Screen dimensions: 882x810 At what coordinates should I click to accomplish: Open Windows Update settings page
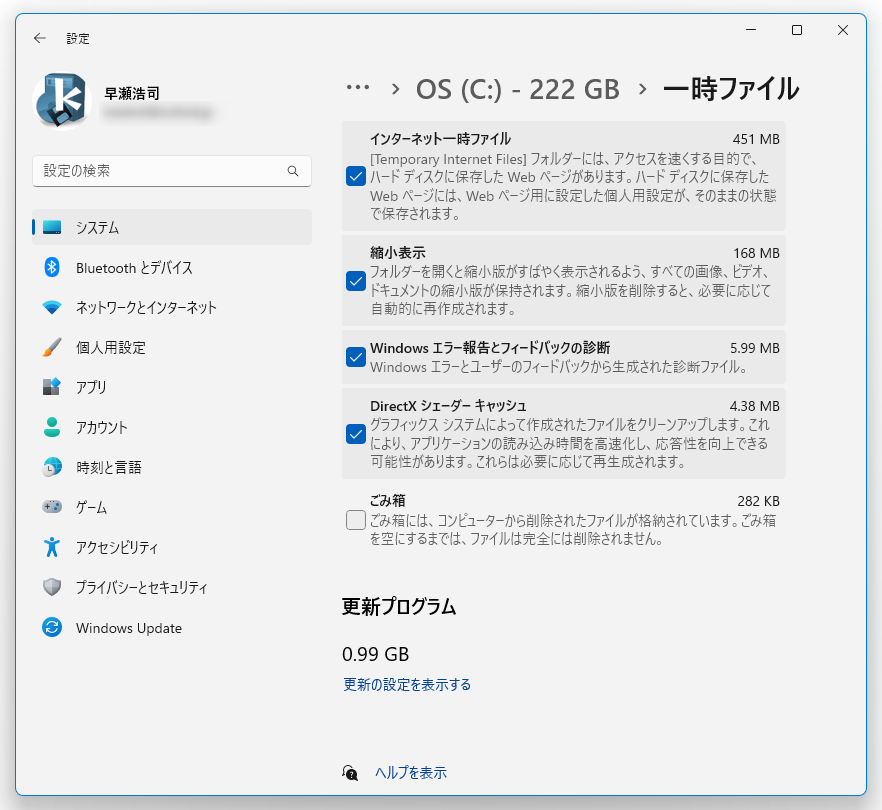(172, 627)
